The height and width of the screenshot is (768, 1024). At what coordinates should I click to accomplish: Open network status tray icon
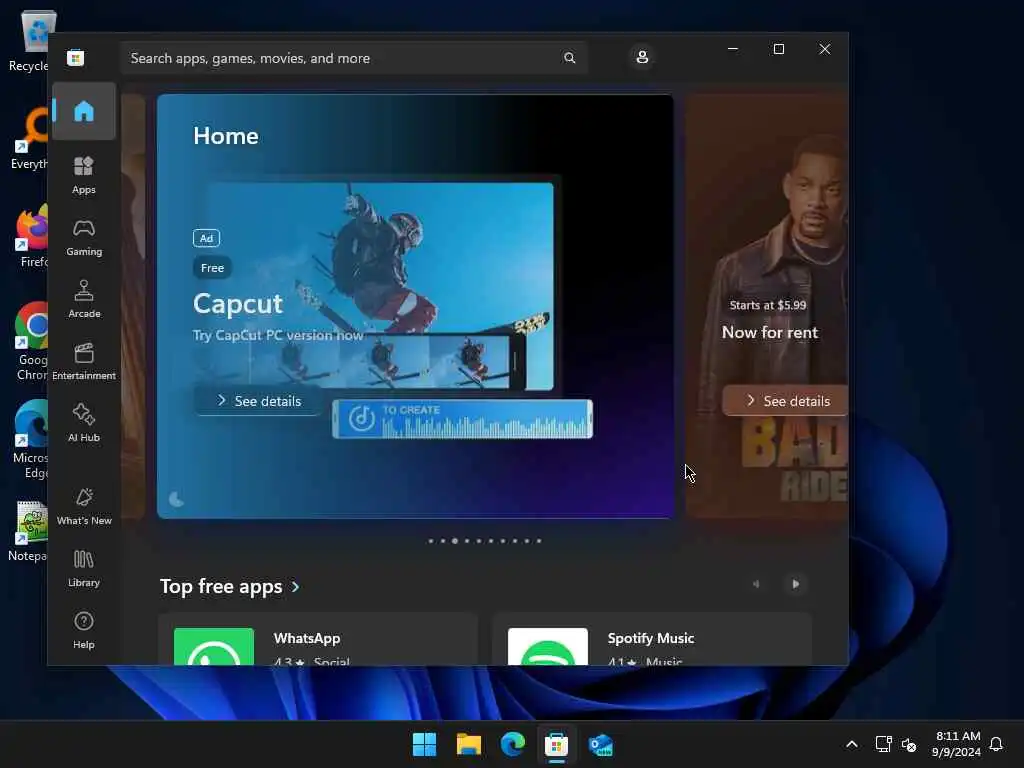(x=884, y=744)
